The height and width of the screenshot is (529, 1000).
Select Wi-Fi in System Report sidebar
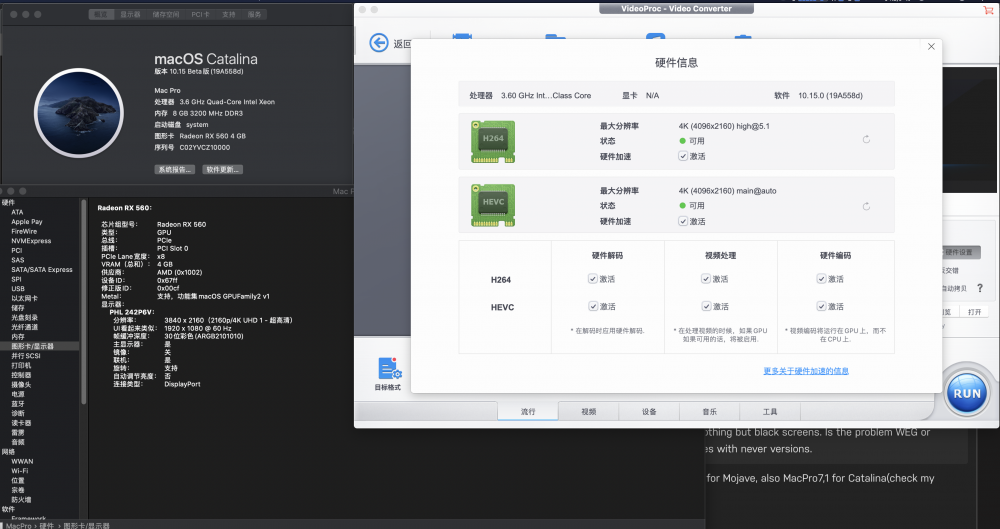click(x=19, y=470)
